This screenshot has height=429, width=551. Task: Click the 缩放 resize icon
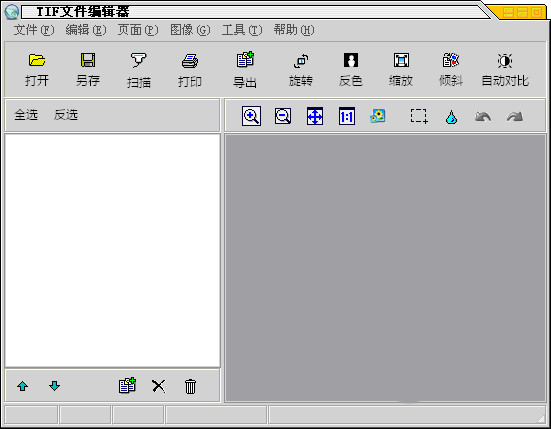401,60
